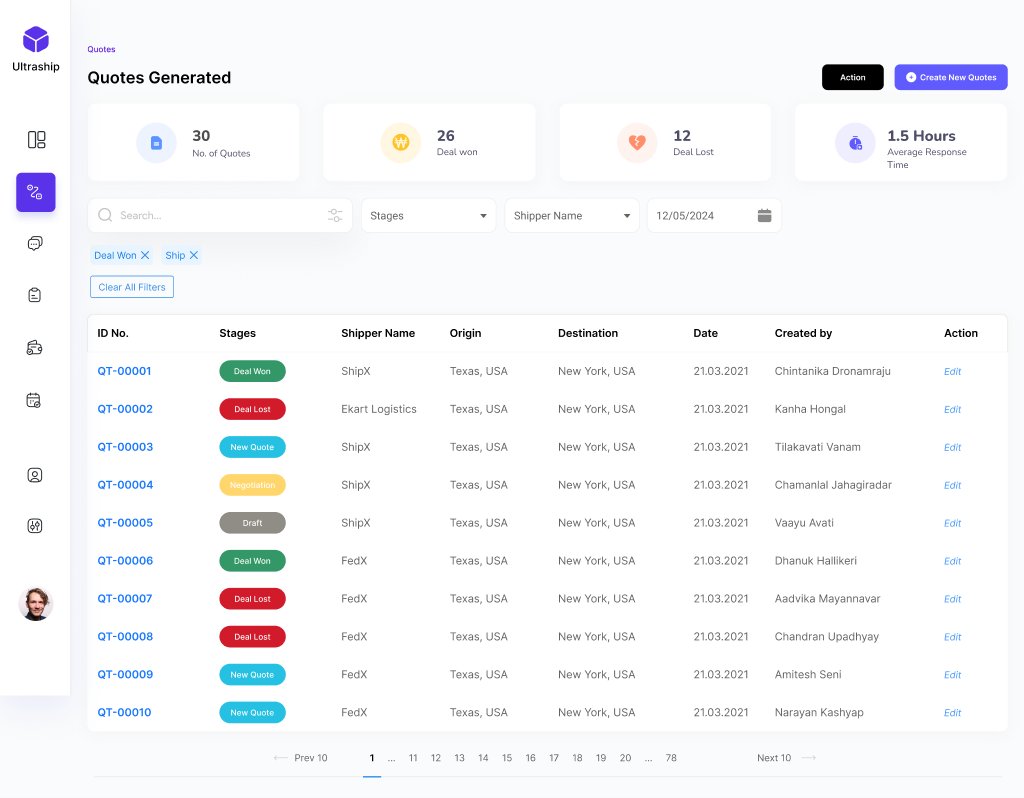Click the Deal Lost broken heart icon
The width and height of the screenshot is (1024, 798).
637,142
